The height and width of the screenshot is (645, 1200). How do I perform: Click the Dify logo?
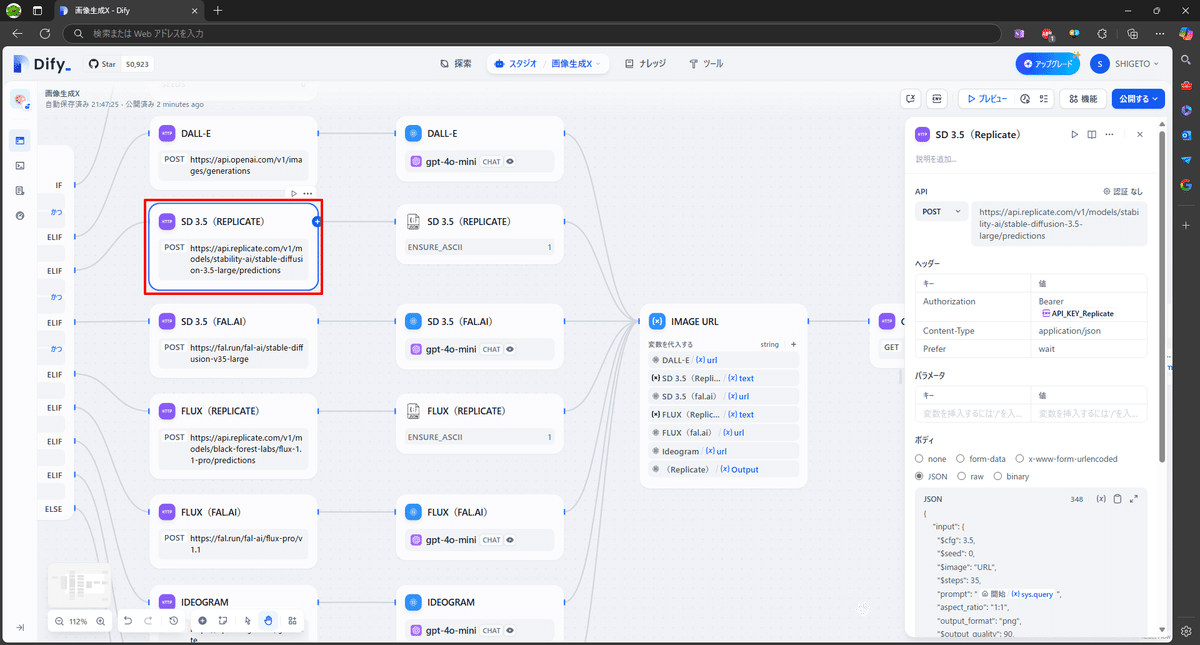(x=42, y=64)
